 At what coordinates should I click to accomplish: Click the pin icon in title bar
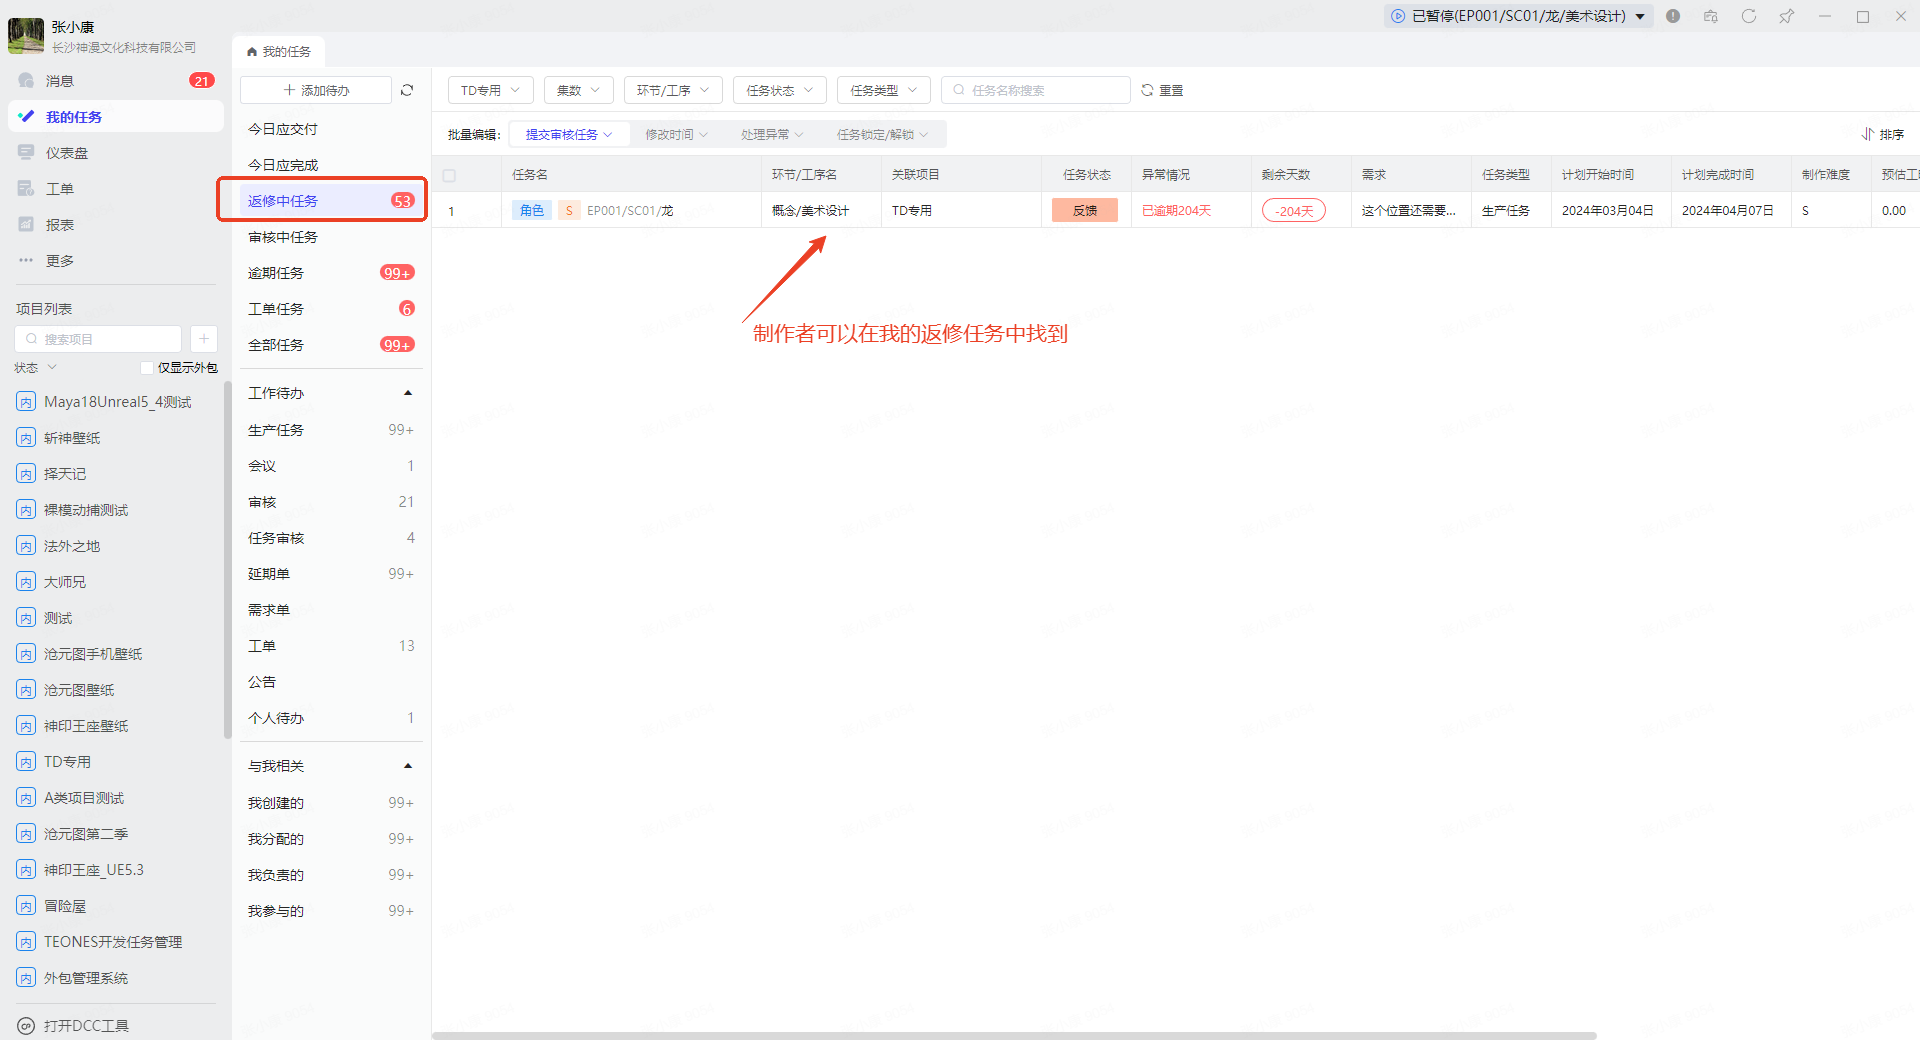[x=1786, y=16]
